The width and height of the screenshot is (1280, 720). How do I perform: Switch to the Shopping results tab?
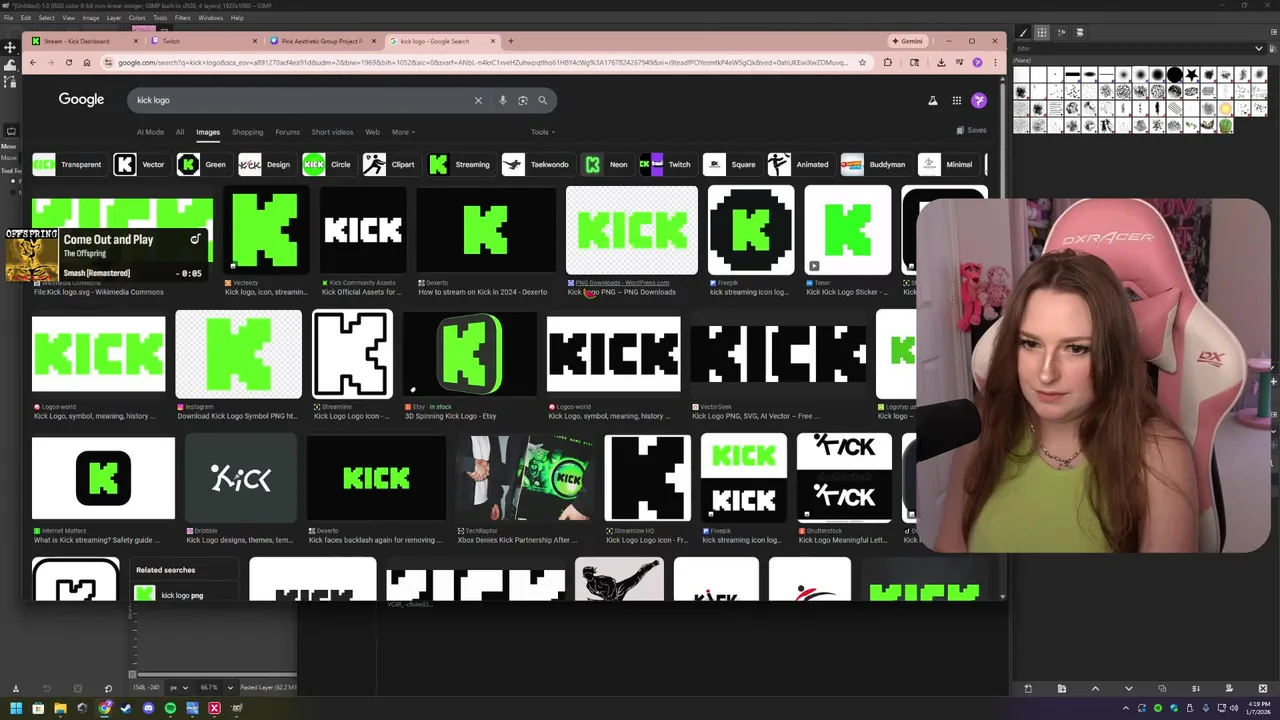(247, 132)
